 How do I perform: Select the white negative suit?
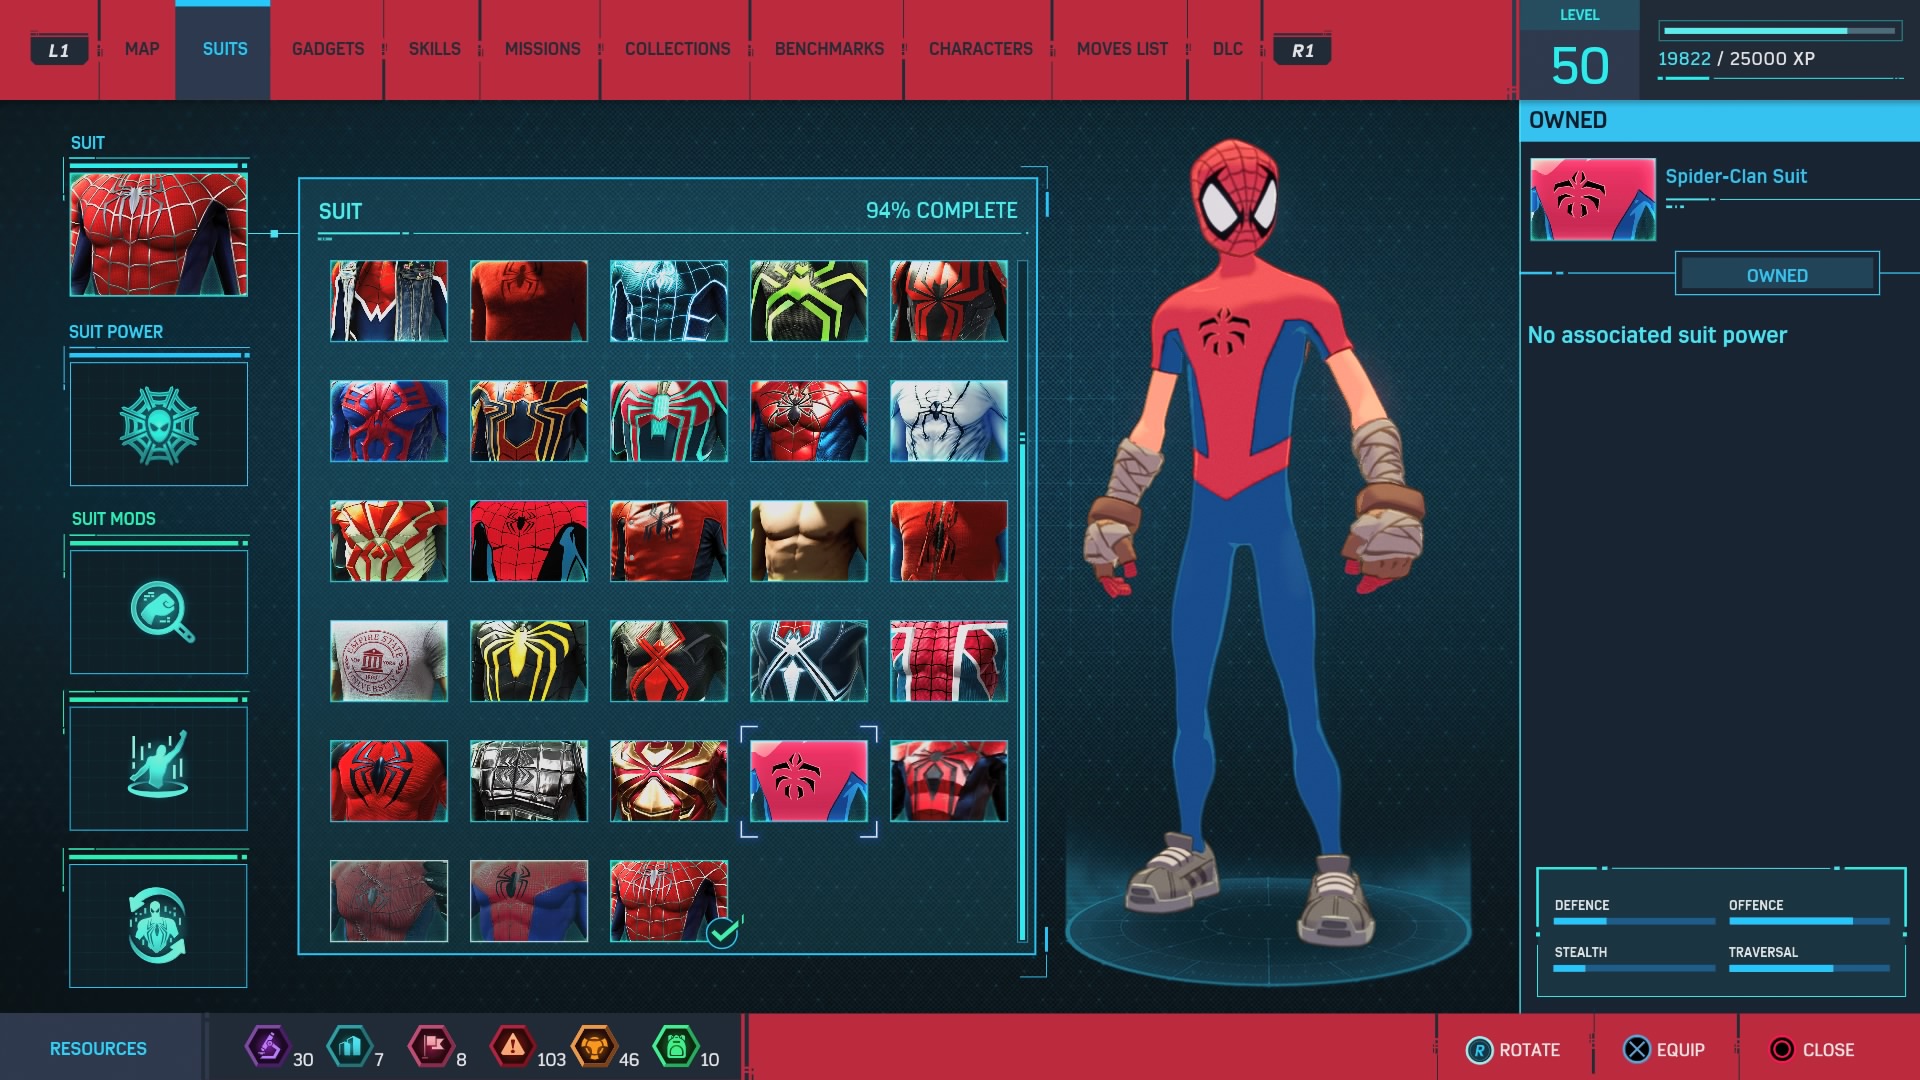pyautogui.click(x=949, y=421)
